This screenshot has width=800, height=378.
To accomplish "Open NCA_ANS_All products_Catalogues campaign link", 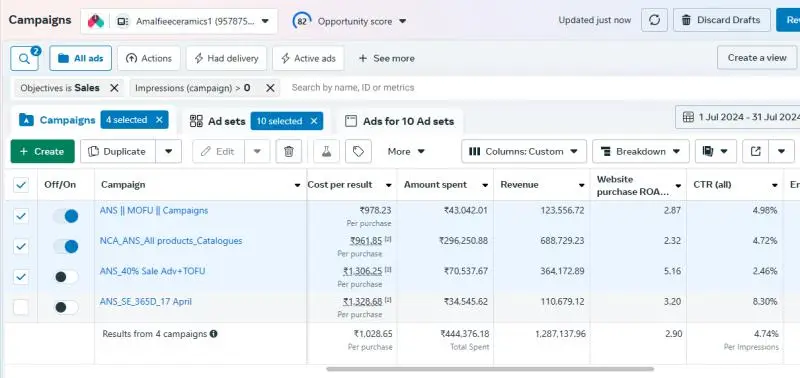I will tap(171, 241).
